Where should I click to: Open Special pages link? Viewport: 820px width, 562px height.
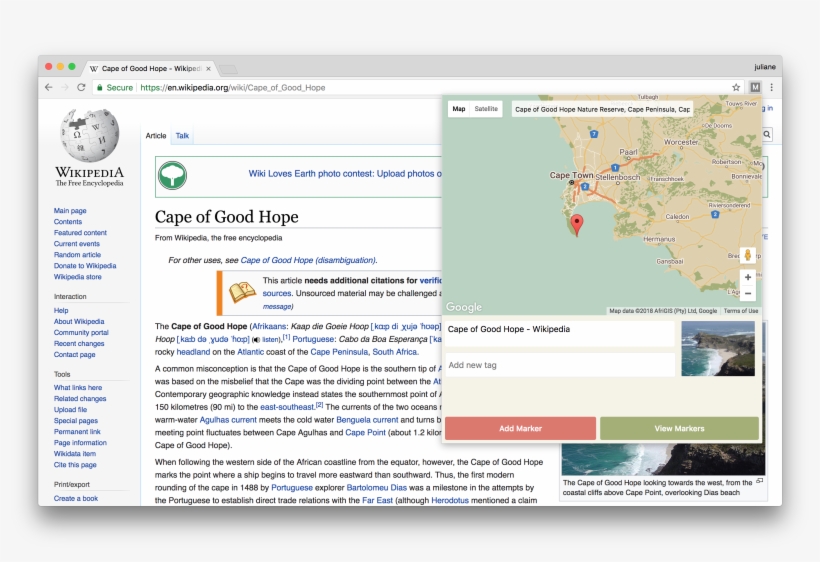coord(76,420)
